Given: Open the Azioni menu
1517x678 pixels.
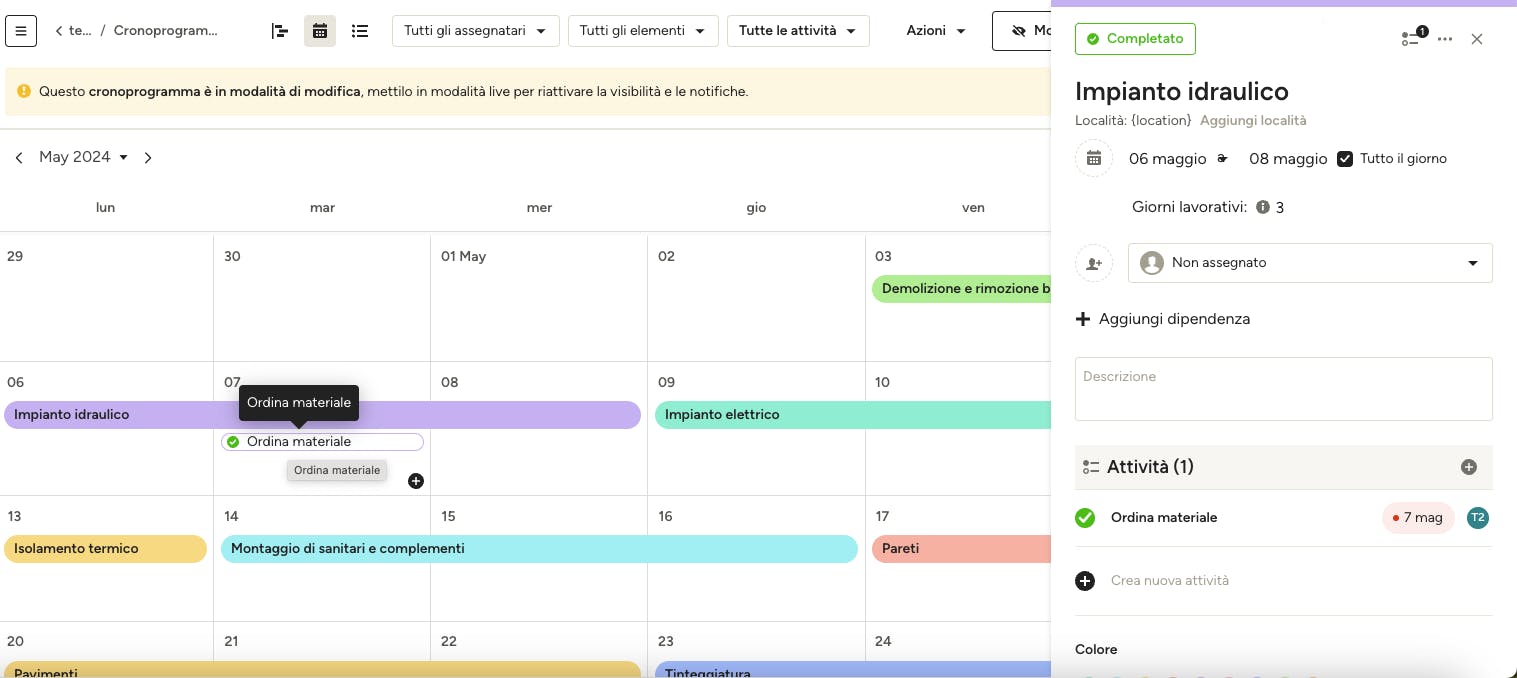Looking at the screenshot, I should 936,31.
